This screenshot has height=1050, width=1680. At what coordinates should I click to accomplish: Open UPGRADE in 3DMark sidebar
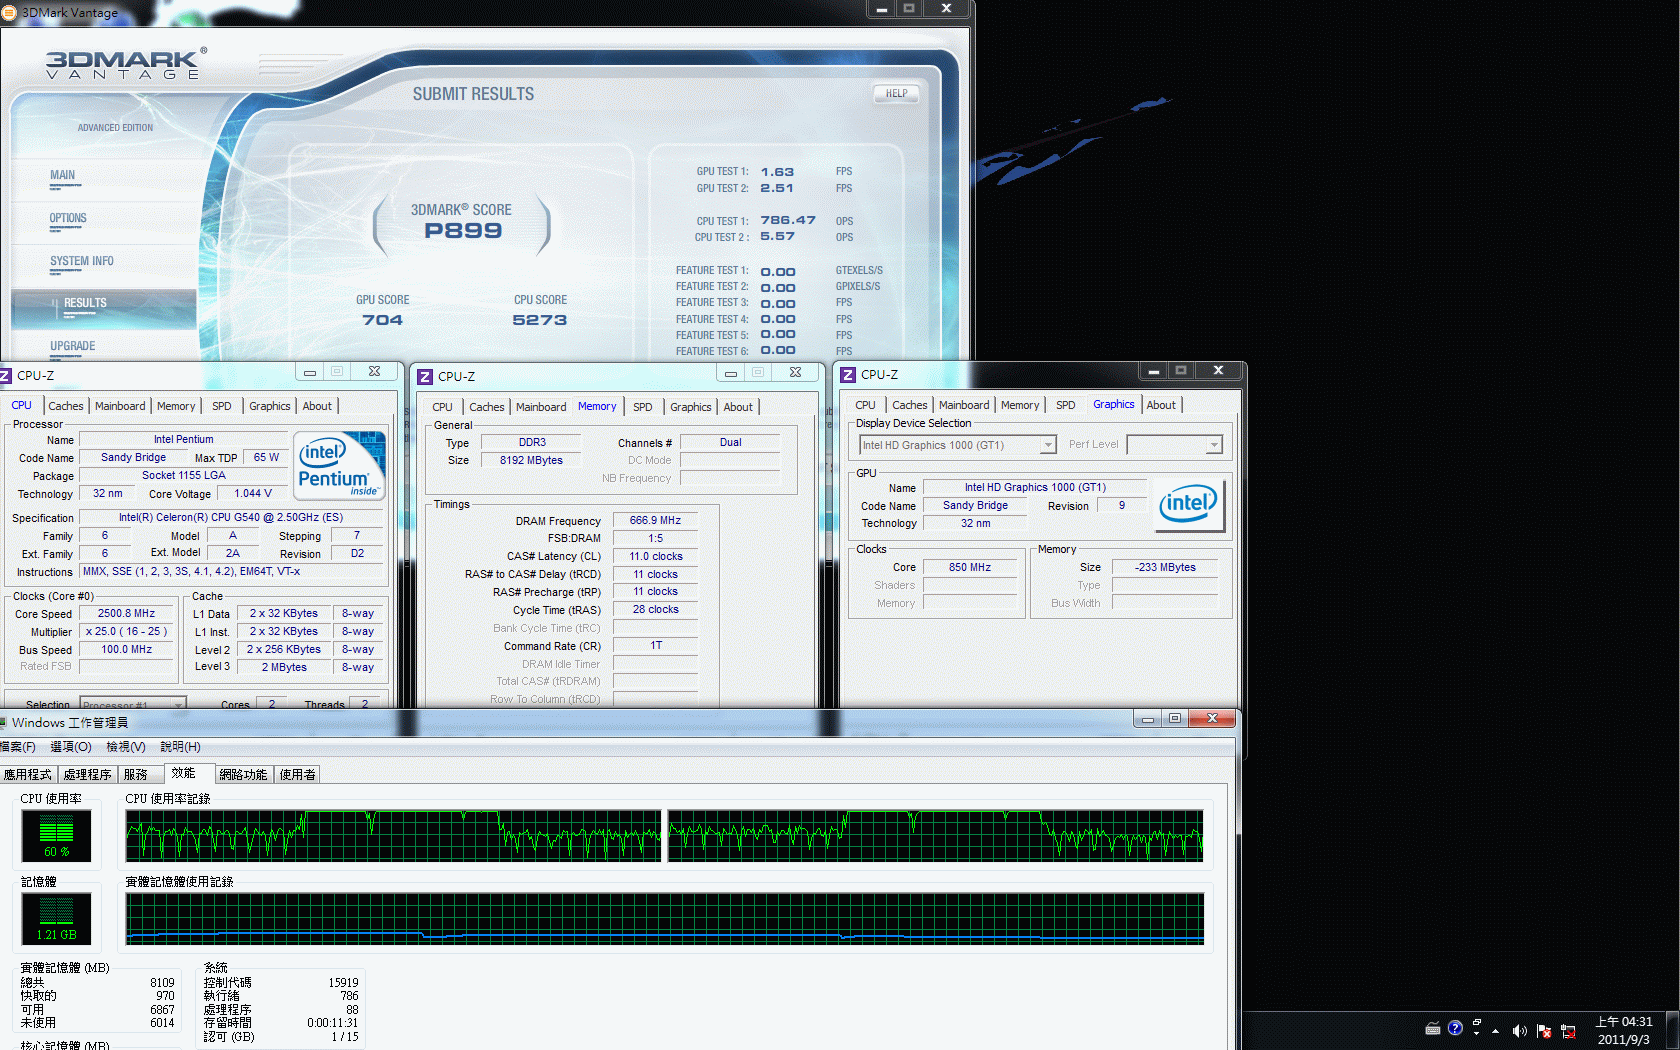click(x=73, y=346)
